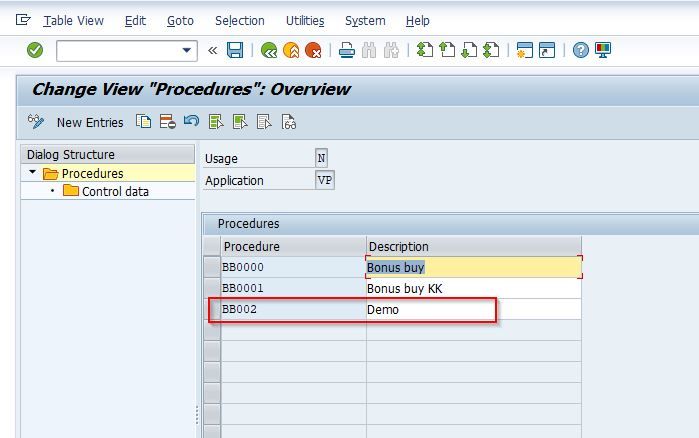The image size is (699, 438).
Task: Toggle Display/Change mode with pencil-glasses icon
Action: click(36, 122)
